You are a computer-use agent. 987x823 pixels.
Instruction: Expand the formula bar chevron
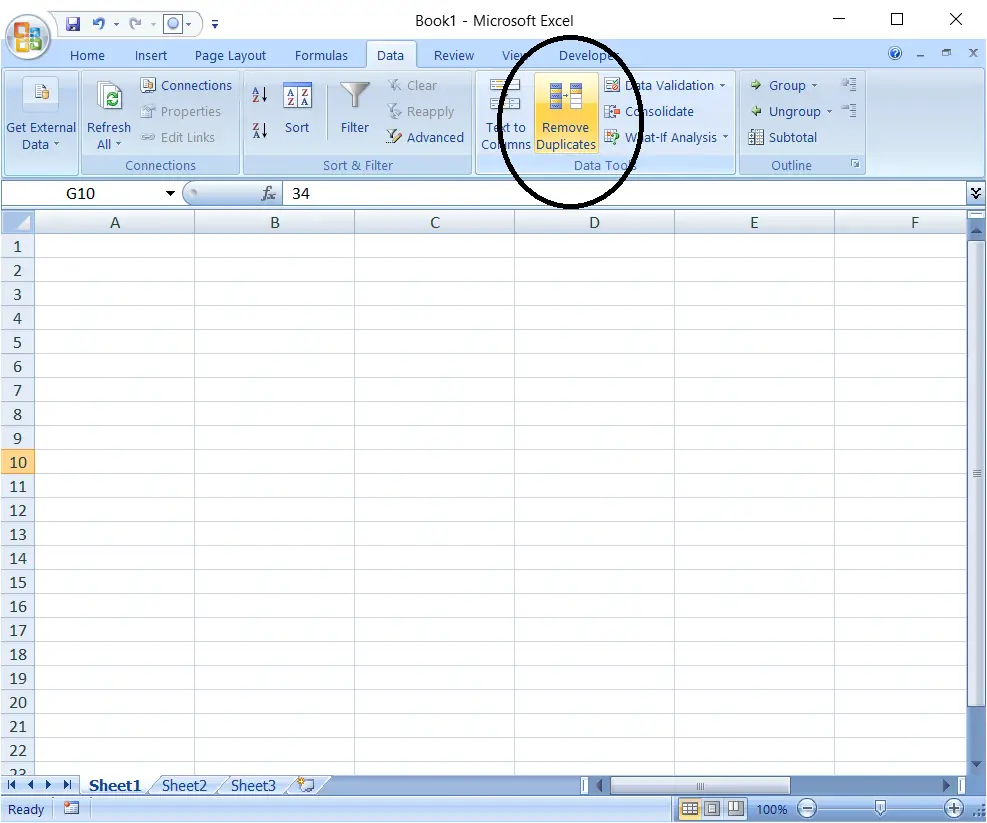pyautogui.click(x=976, y=193)
